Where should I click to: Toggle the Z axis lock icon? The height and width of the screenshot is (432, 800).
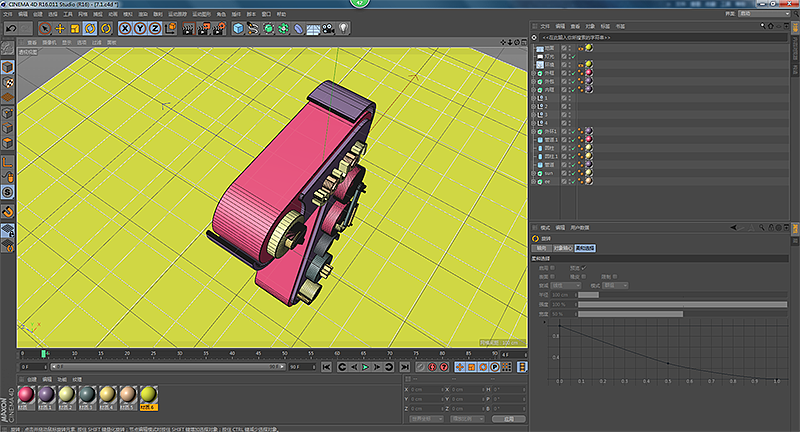(x=155, y=29)
